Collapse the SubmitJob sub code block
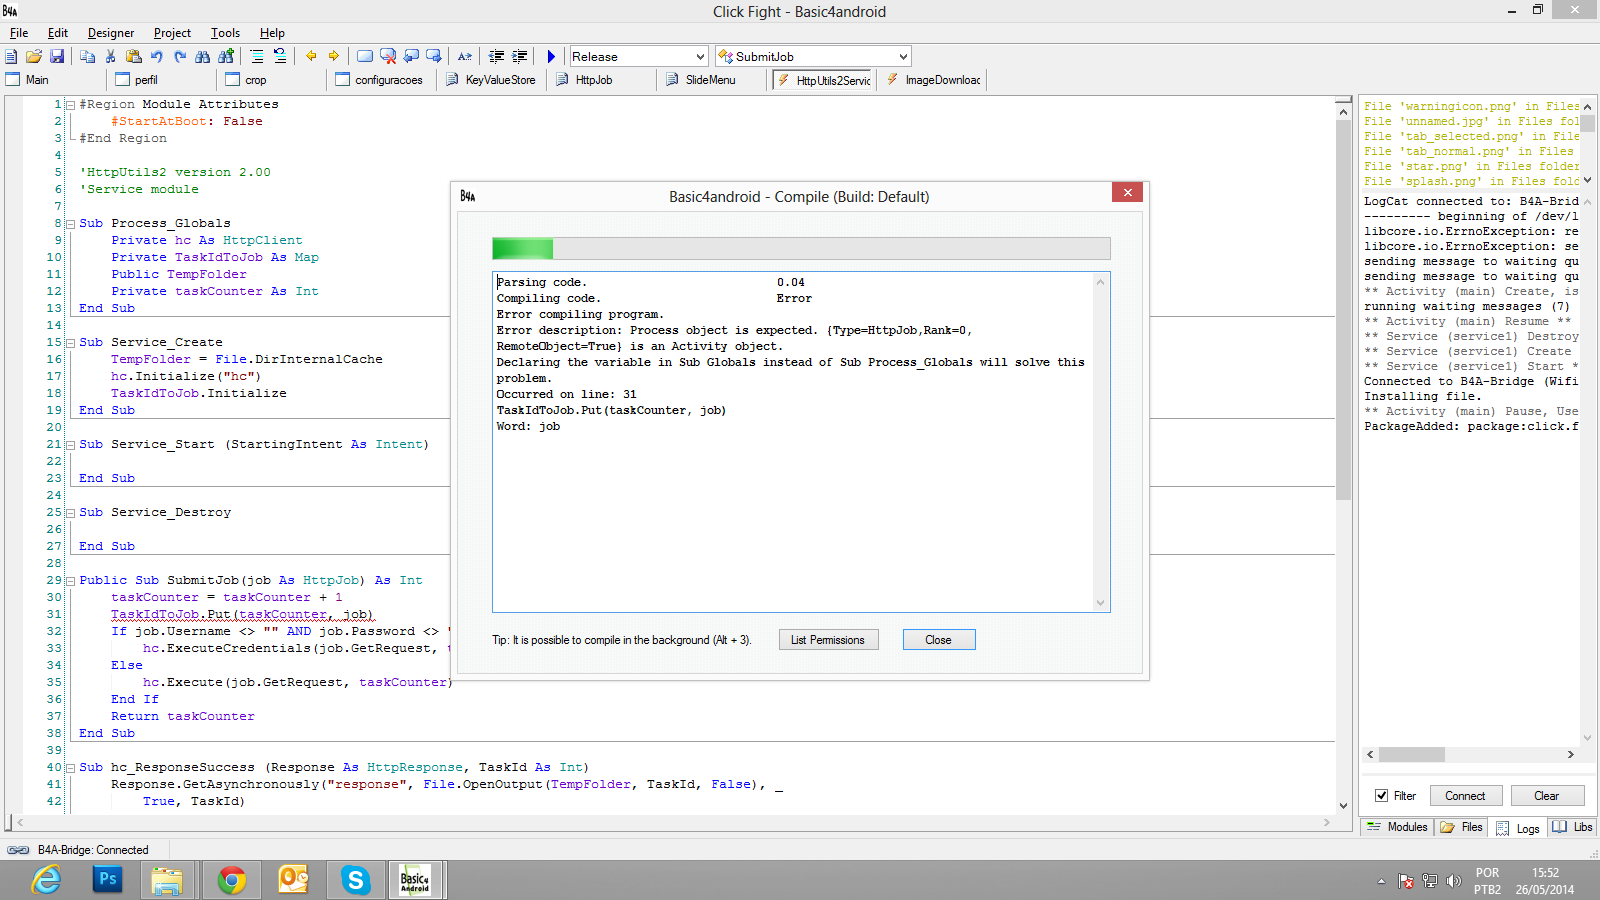Screen dimensions: 1600x900 click(70, 580)
